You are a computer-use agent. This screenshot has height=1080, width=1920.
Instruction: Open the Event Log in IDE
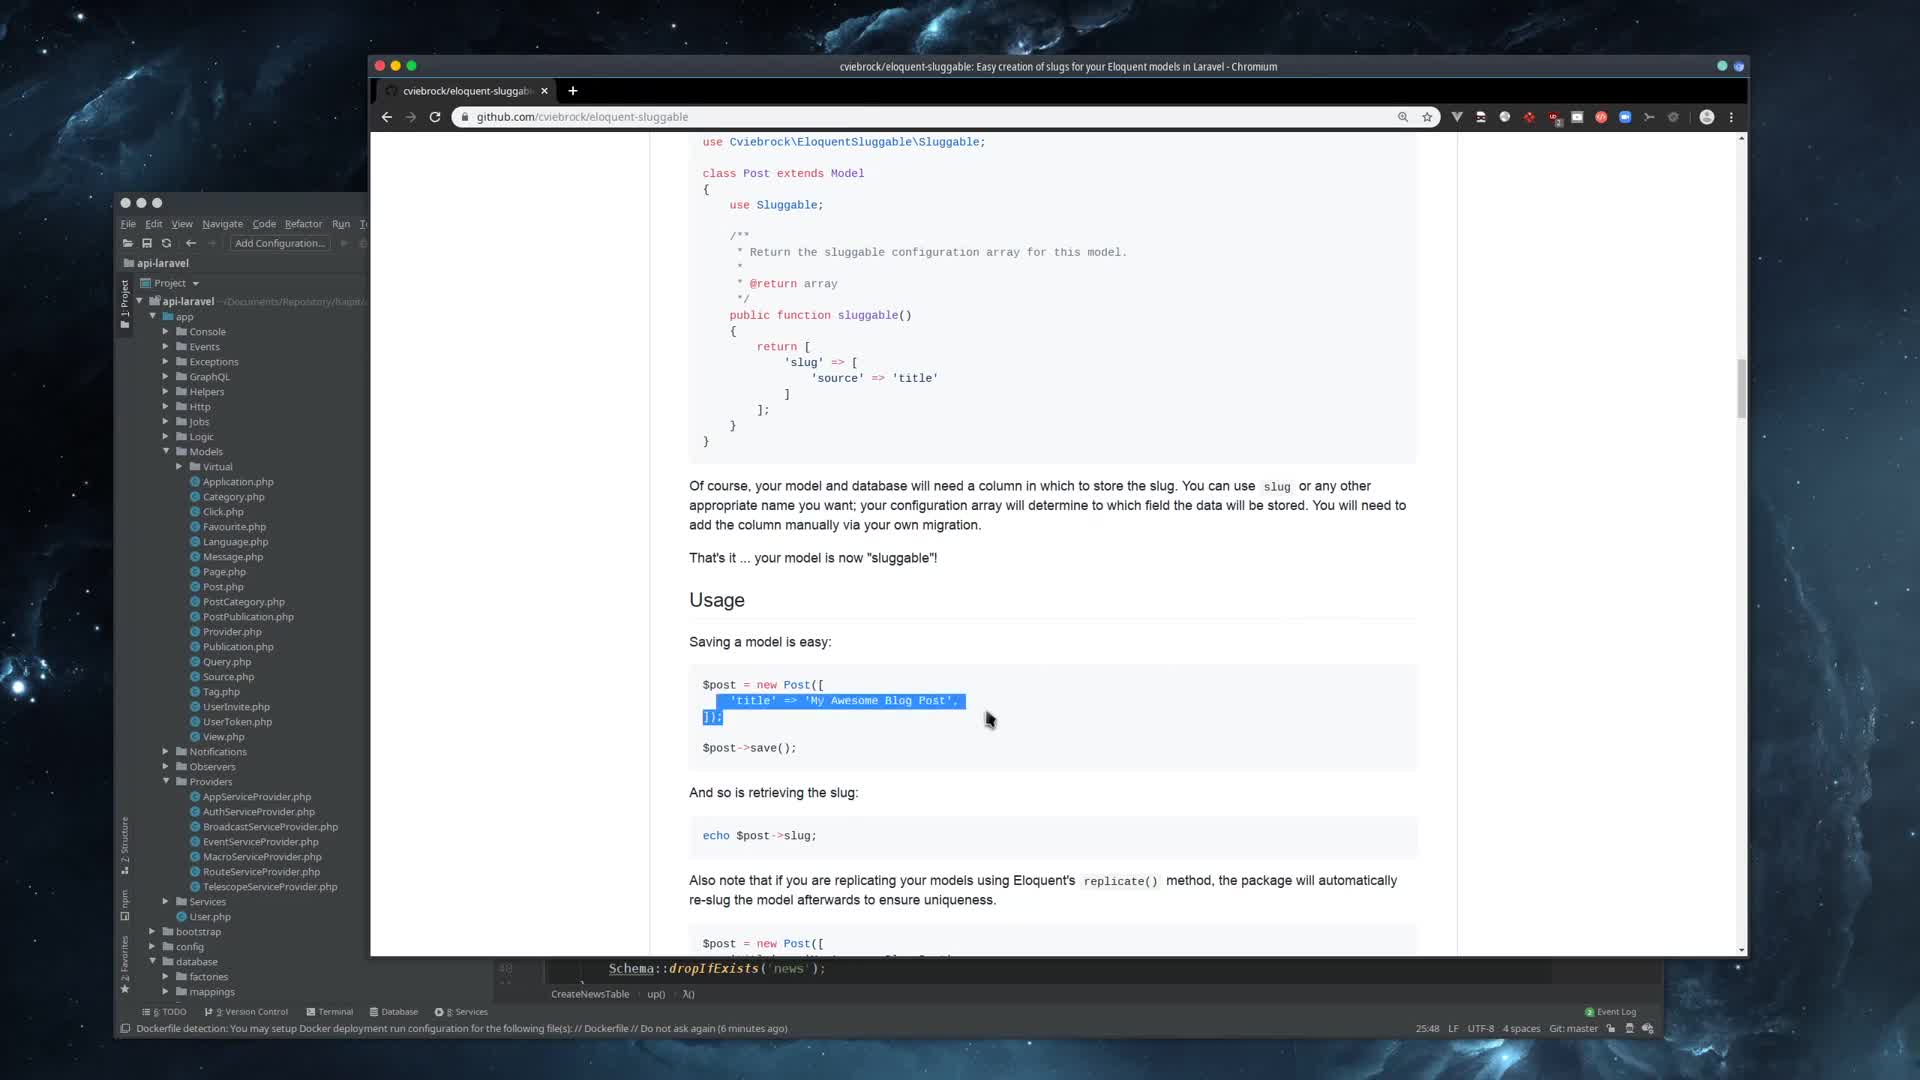click(1610, 1012)
